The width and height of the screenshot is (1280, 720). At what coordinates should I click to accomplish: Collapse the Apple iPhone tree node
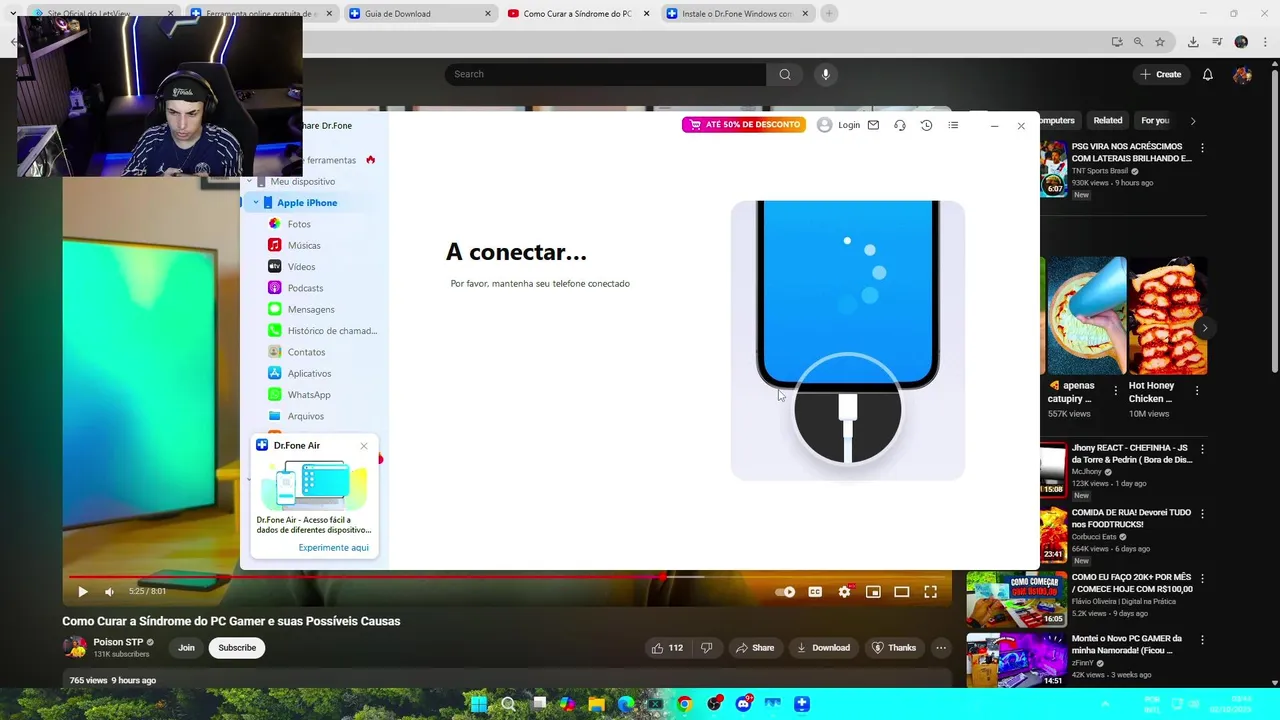click(256, 203)
